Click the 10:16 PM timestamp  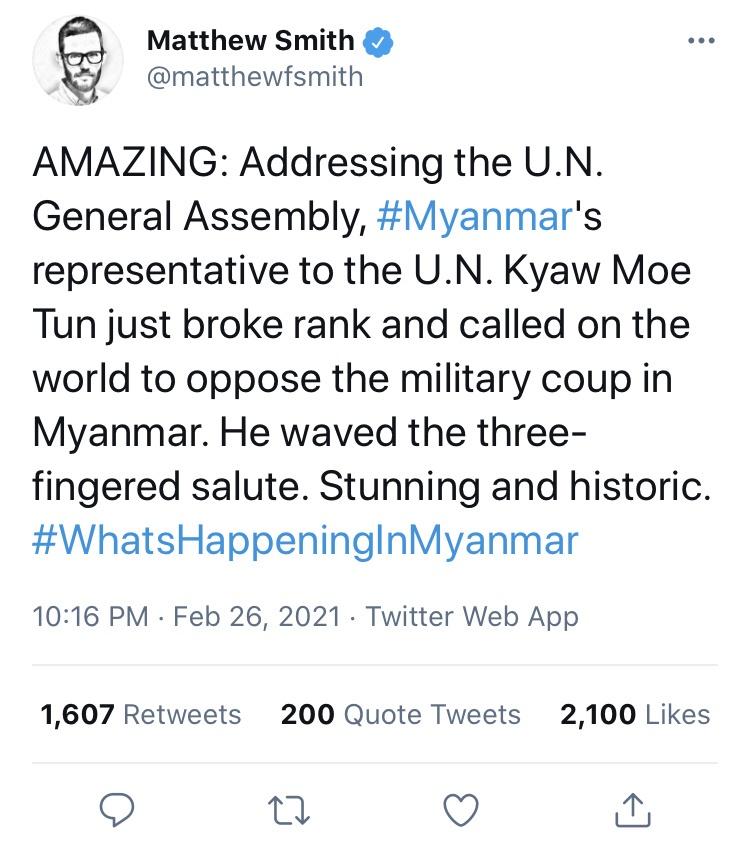(x=84, y=616)
